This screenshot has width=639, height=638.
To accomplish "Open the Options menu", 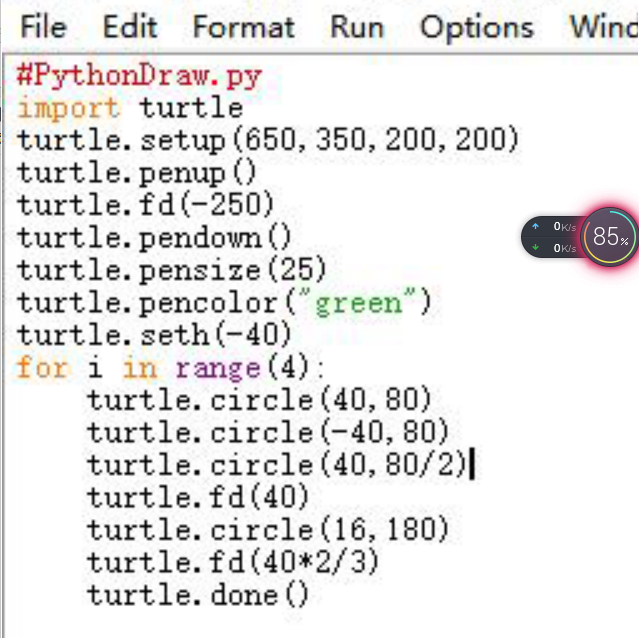I will pyautogui.click(x=477, y=27).
